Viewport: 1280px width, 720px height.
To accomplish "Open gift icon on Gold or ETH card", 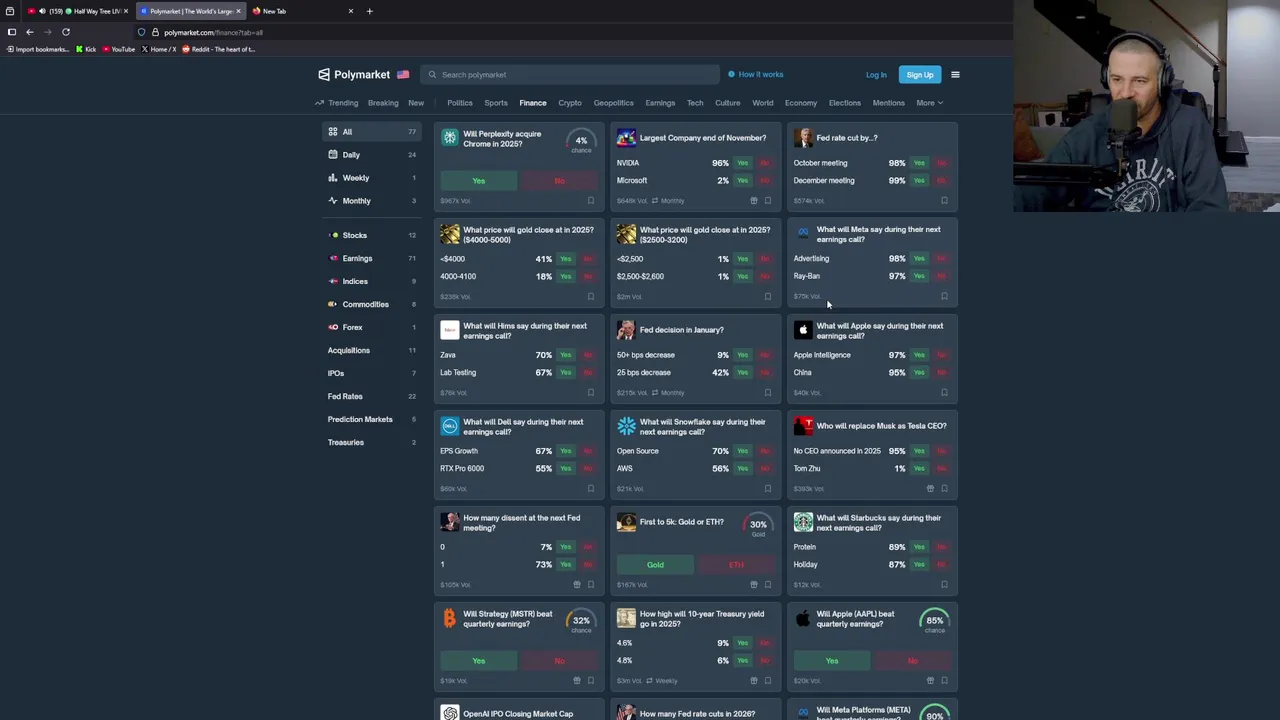I will click(x=754, y=585).
